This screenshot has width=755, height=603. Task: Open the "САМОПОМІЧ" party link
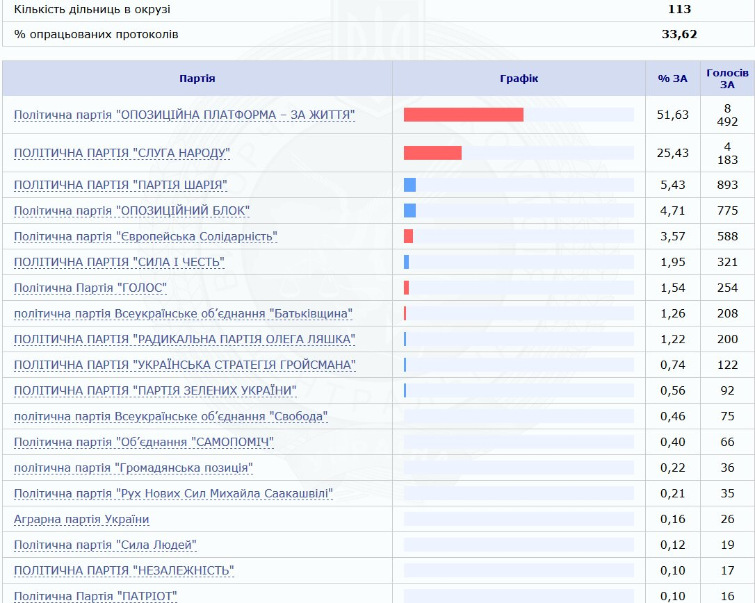click(x=144, y=442)
